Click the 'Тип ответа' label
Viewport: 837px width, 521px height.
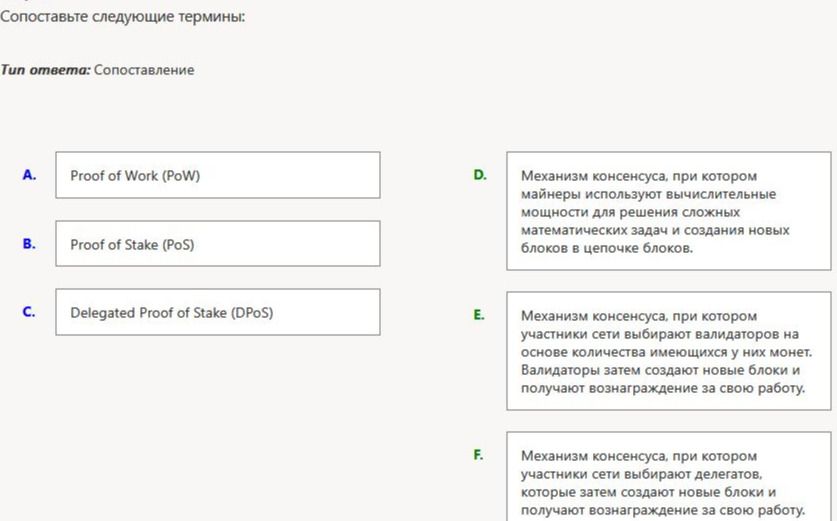tap(45, 70)
